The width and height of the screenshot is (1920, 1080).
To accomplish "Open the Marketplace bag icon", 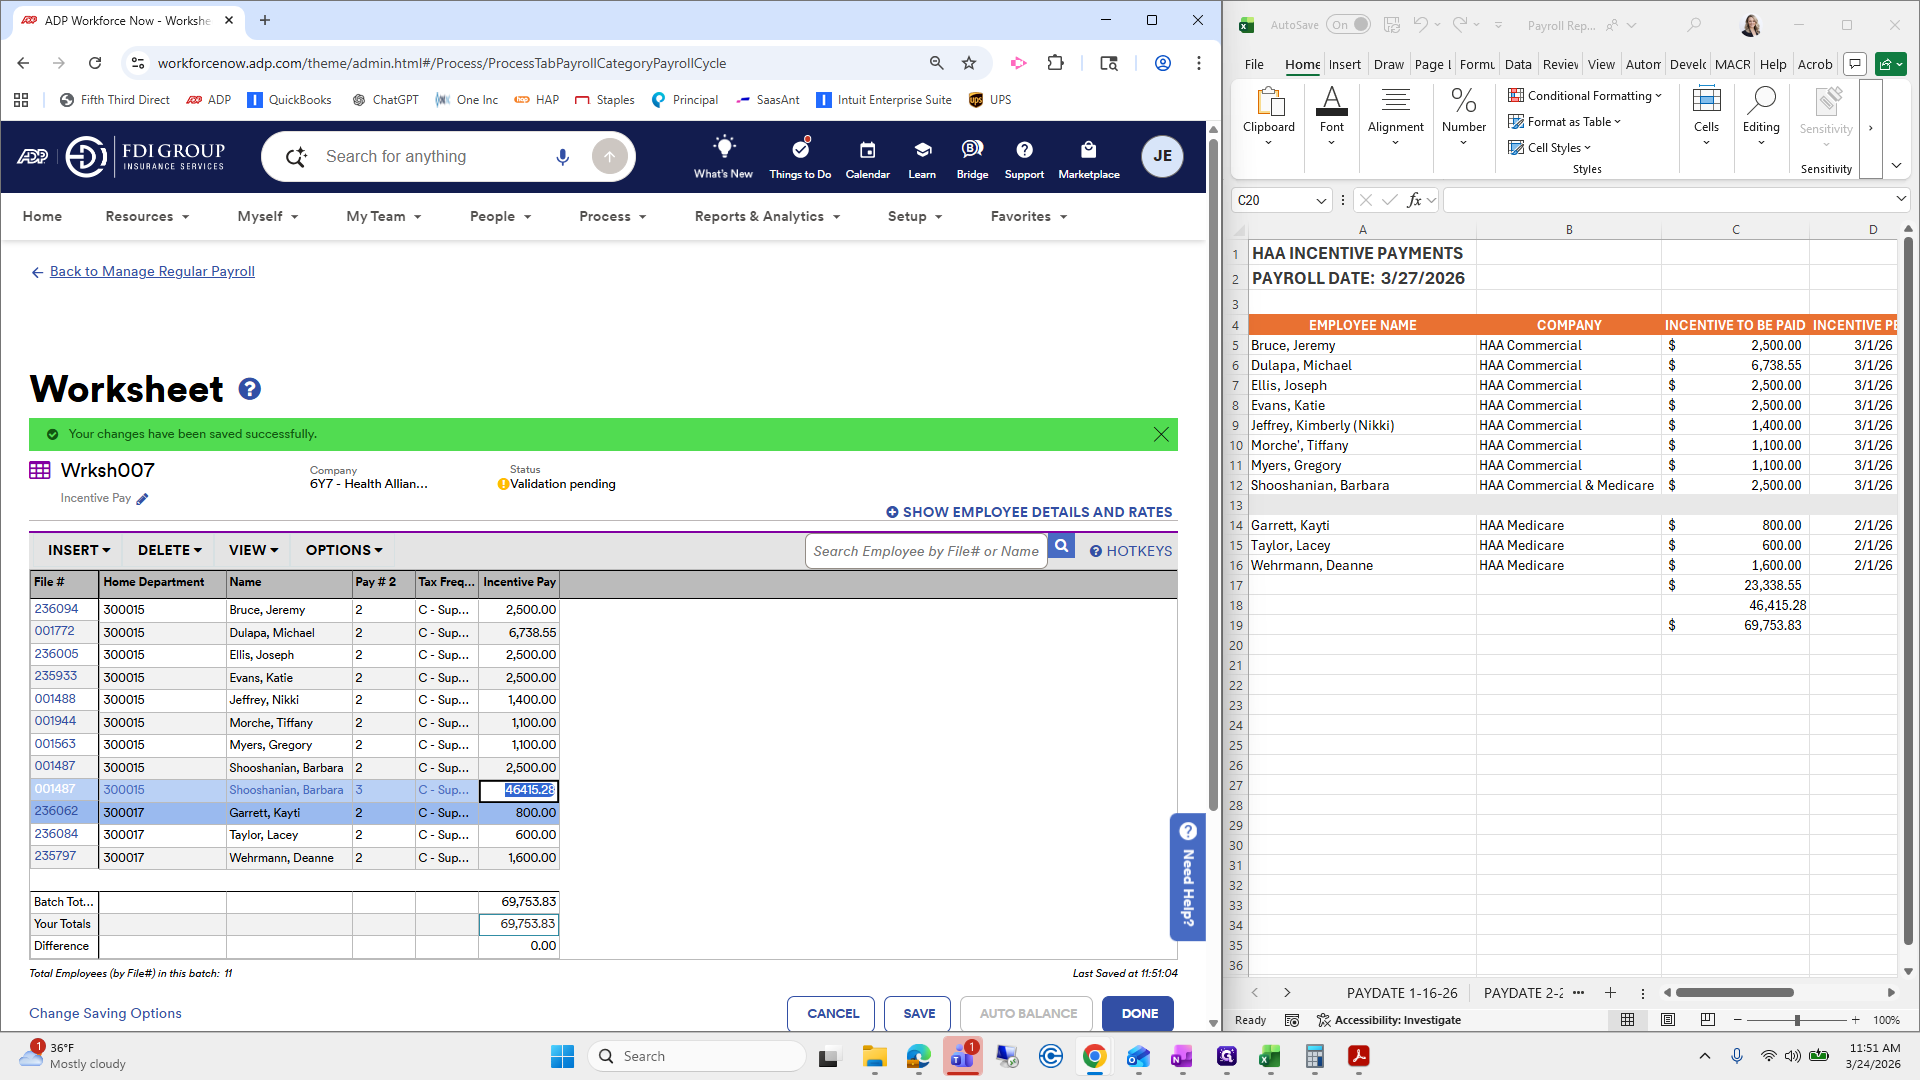I will pyautogui.click(x=1088, y=151).
